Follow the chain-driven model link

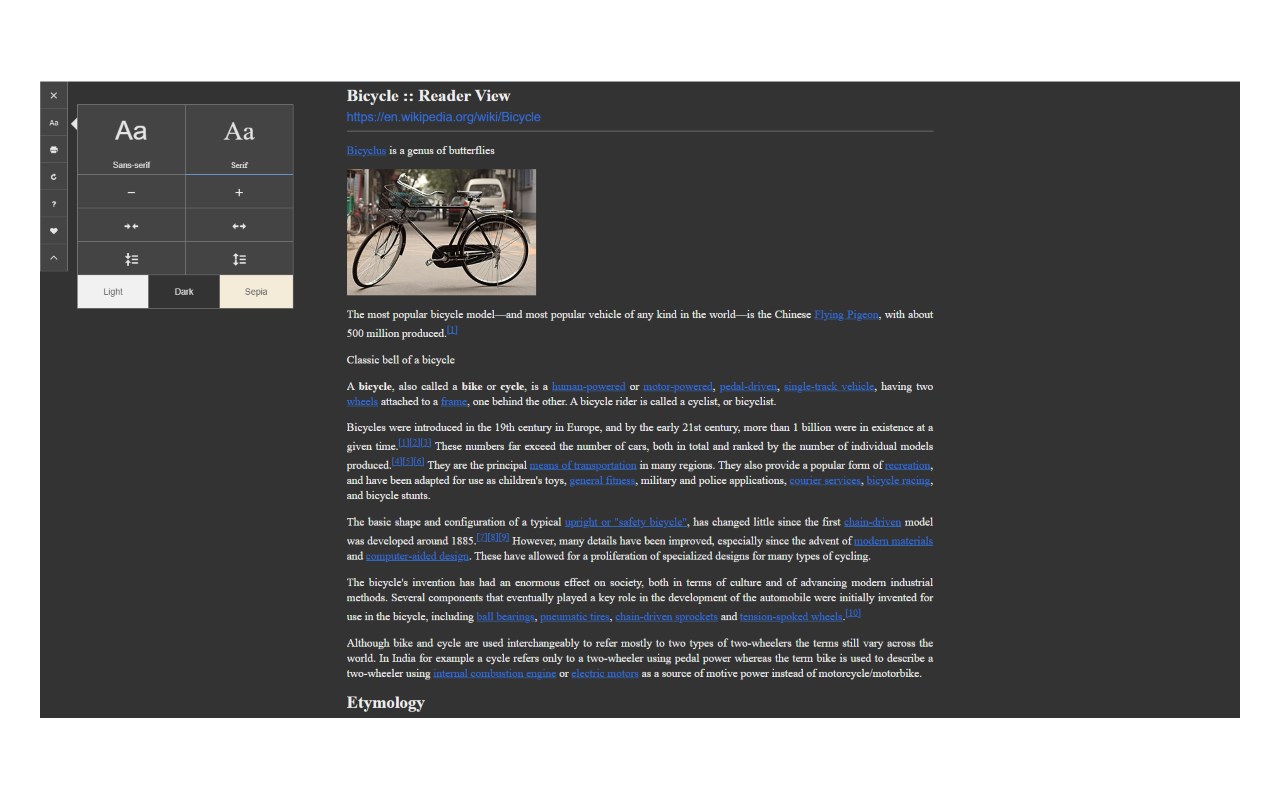coord(872,523)
